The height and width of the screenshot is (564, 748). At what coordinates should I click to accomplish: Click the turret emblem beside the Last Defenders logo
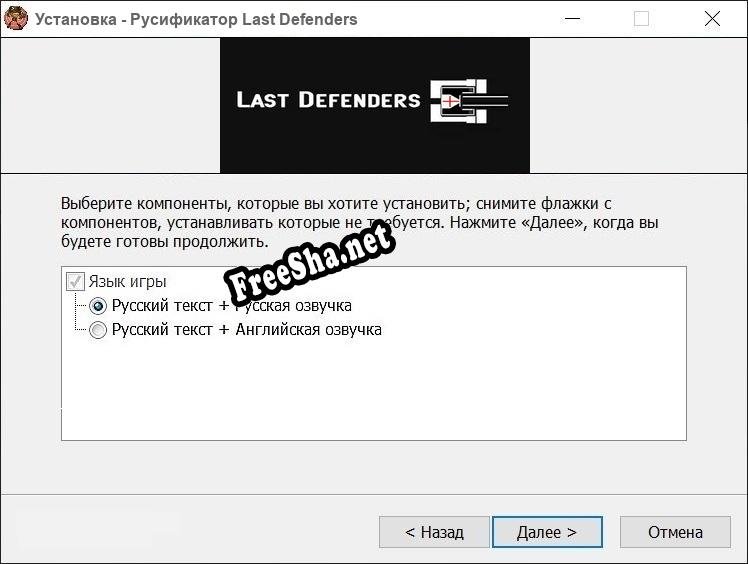(469, 101)
